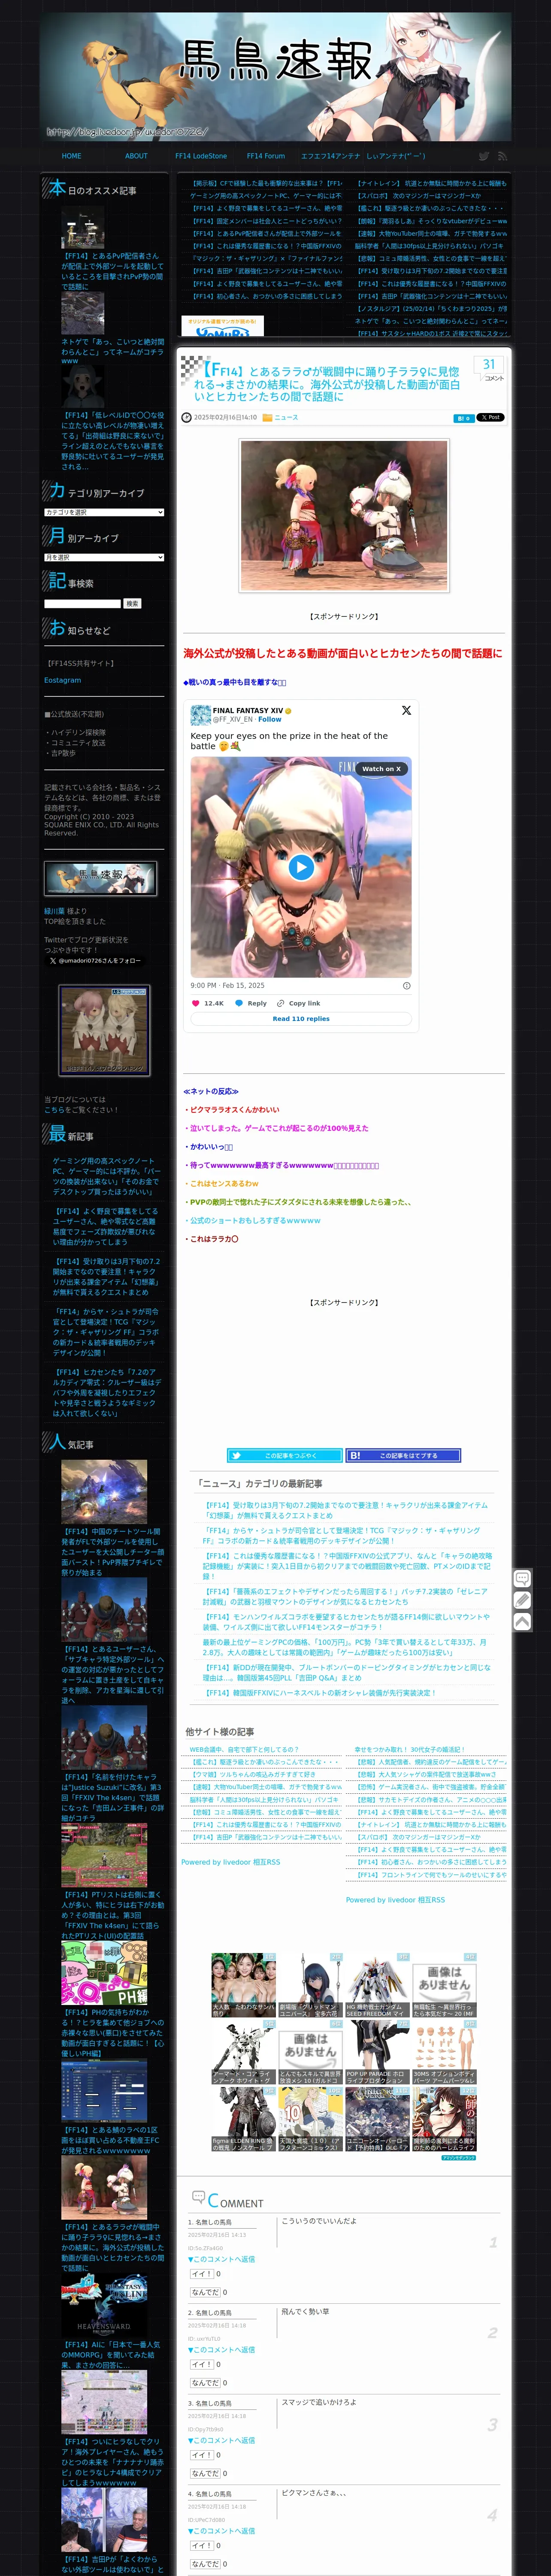Click the article's Lalafell screenshot image
The image size is (551, 2576).
[x=345, y=515]
